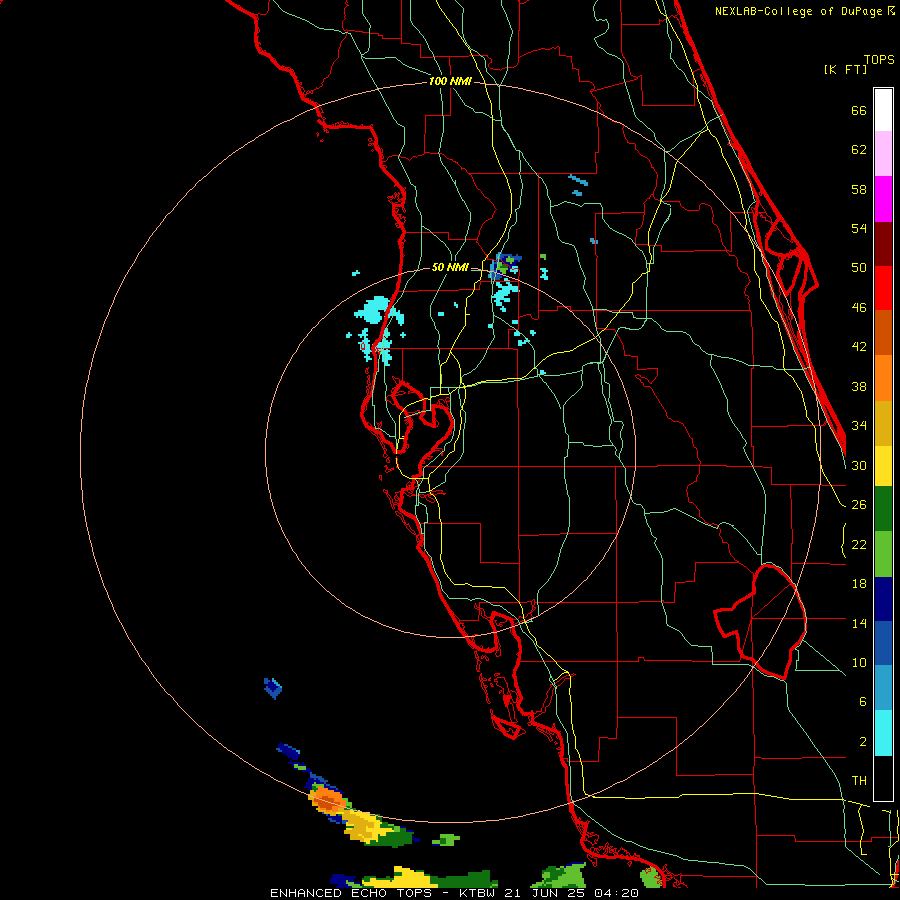Click the 54 value on the legend

(859, 228)
